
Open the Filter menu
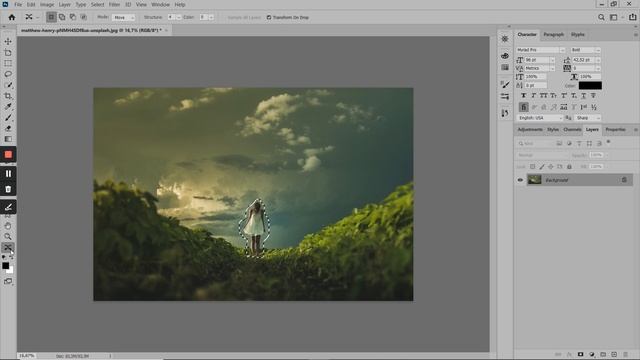(x=114, y=4)
